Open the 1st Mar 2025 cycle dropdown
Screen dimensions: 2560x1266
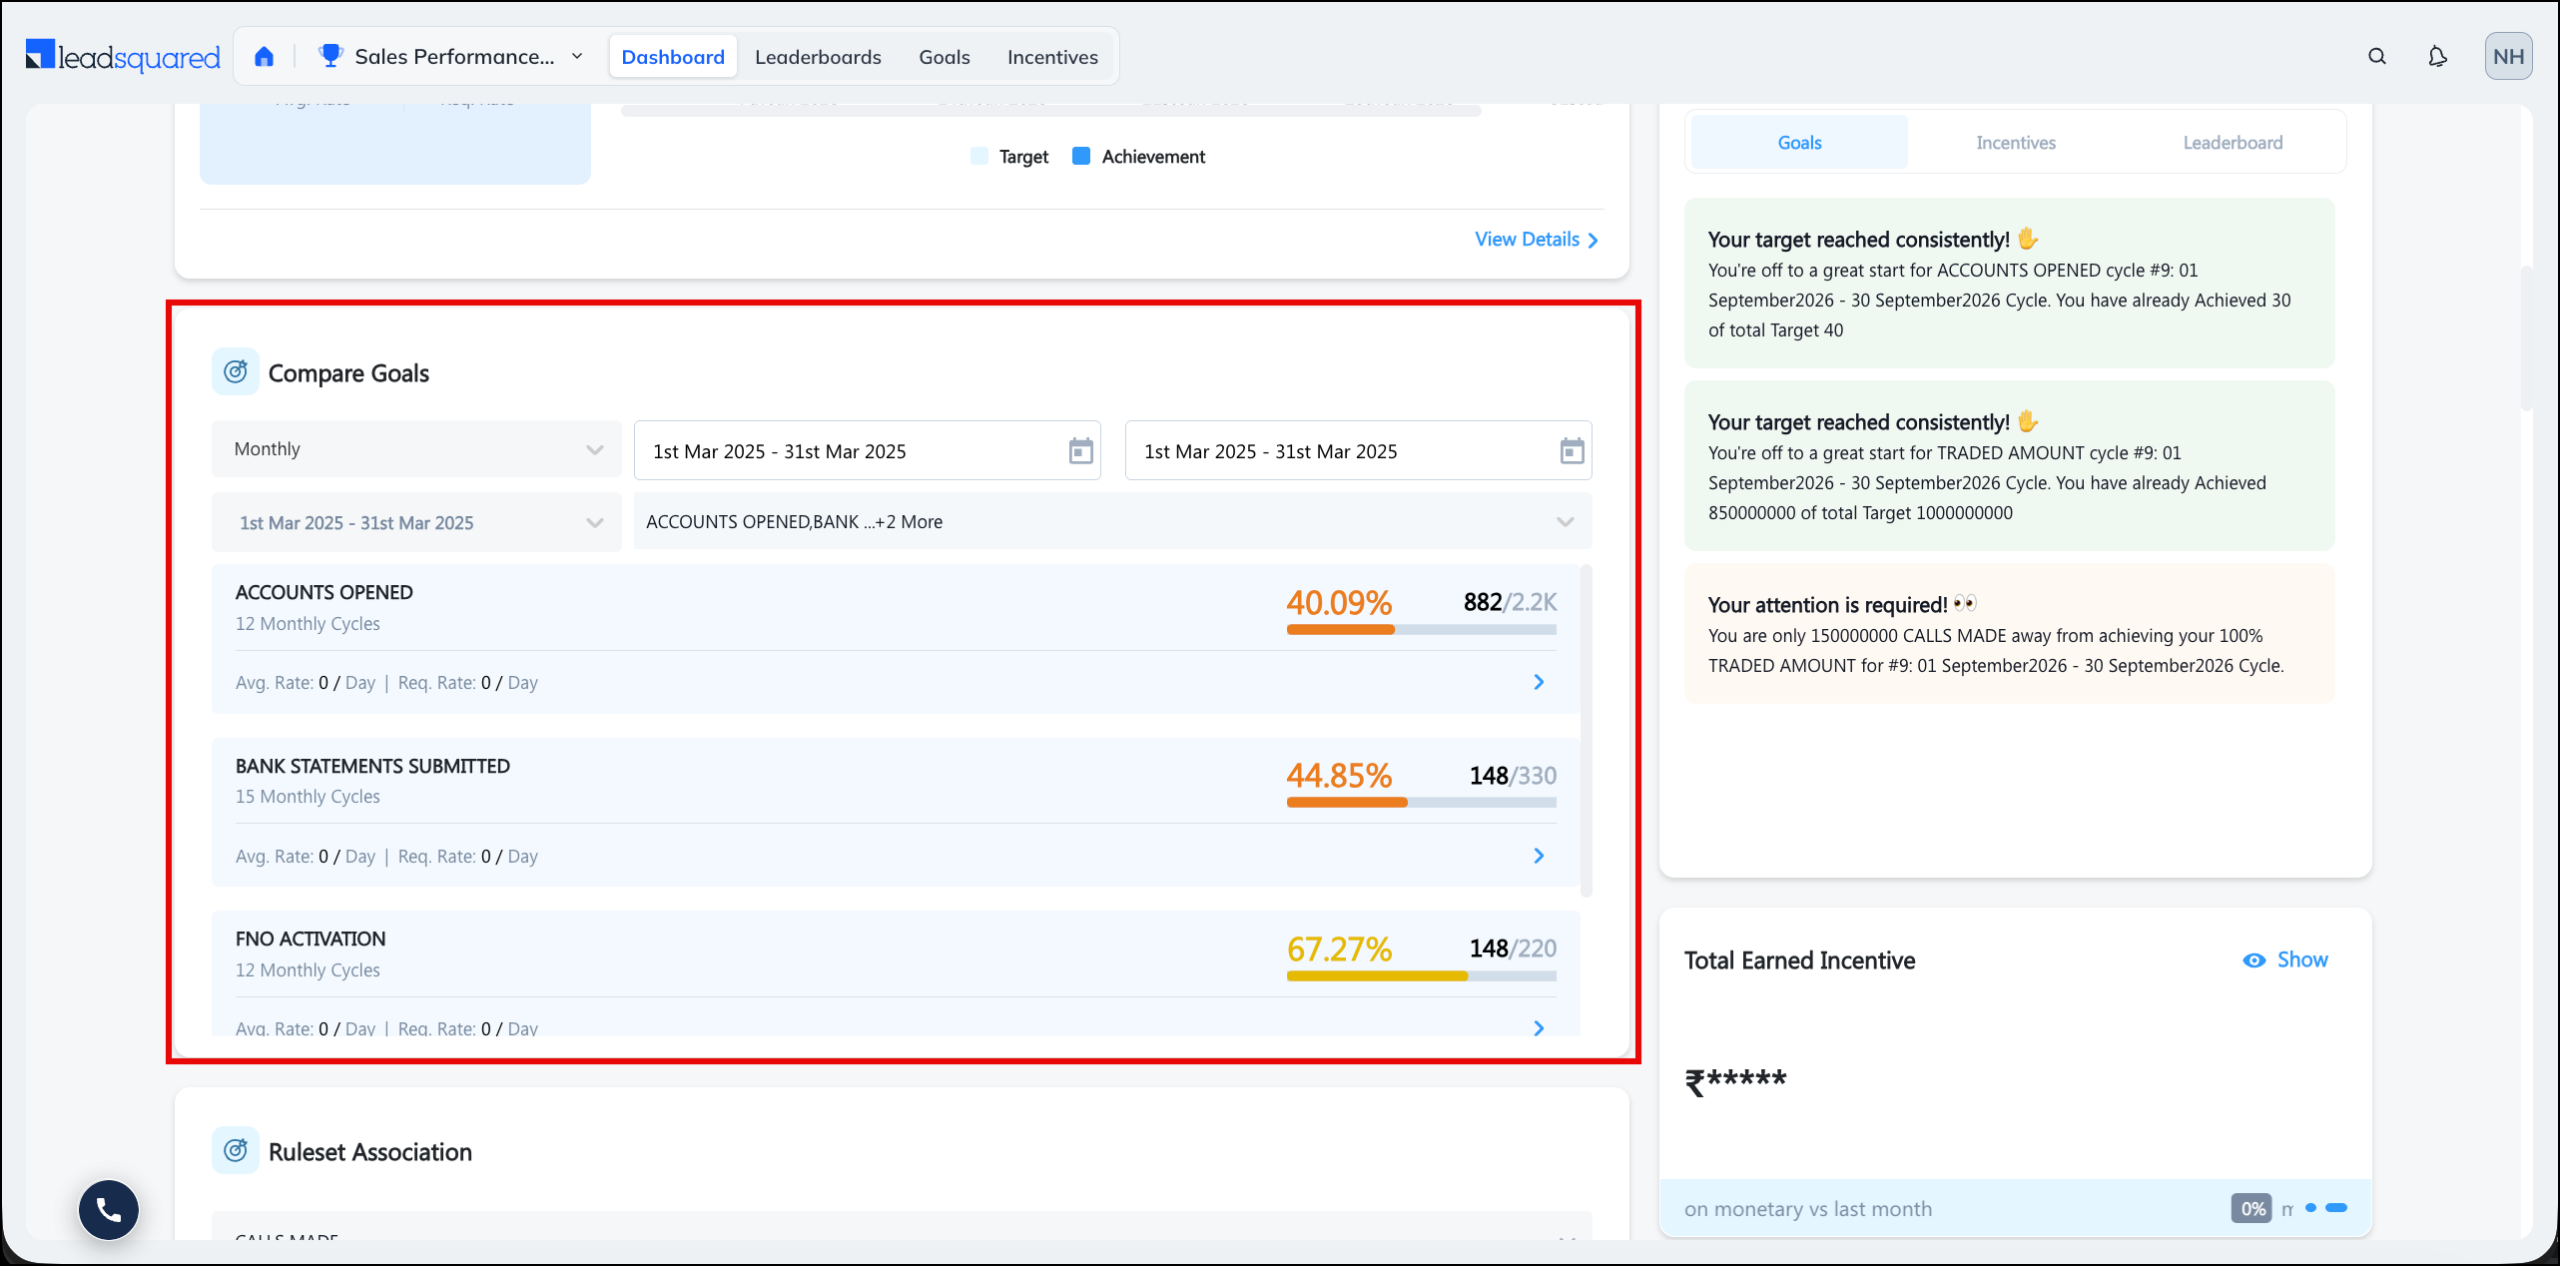pyautogui.click(x=416, y=522)
